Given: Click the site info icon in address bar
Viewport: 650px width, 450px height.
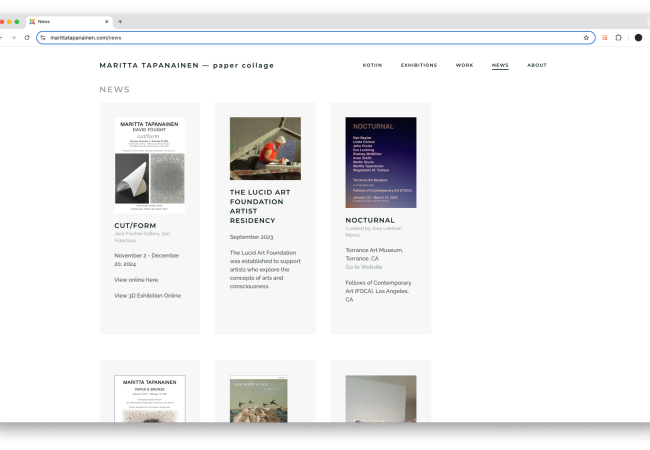Looking at the screenshot, I should 43,38.
